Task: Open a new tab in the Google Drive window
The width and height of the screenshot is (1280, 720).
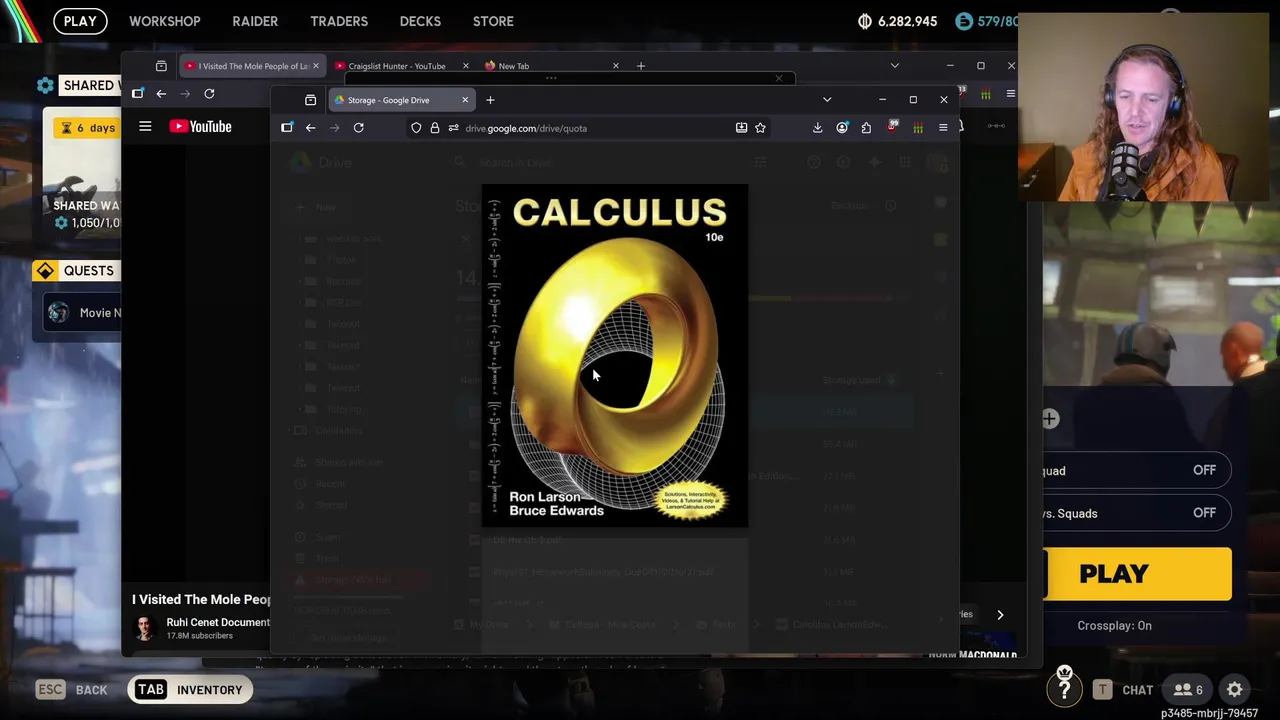Action: (x=490, y=100)
